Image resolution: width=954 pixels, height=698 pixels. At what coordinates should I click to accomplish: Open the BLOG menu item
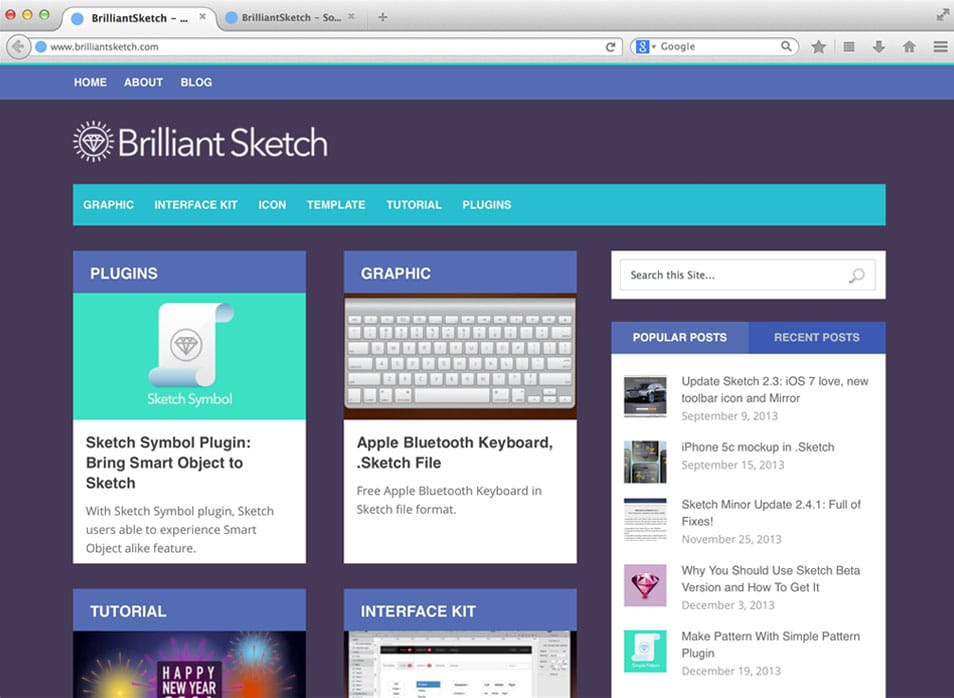[196, 82]
